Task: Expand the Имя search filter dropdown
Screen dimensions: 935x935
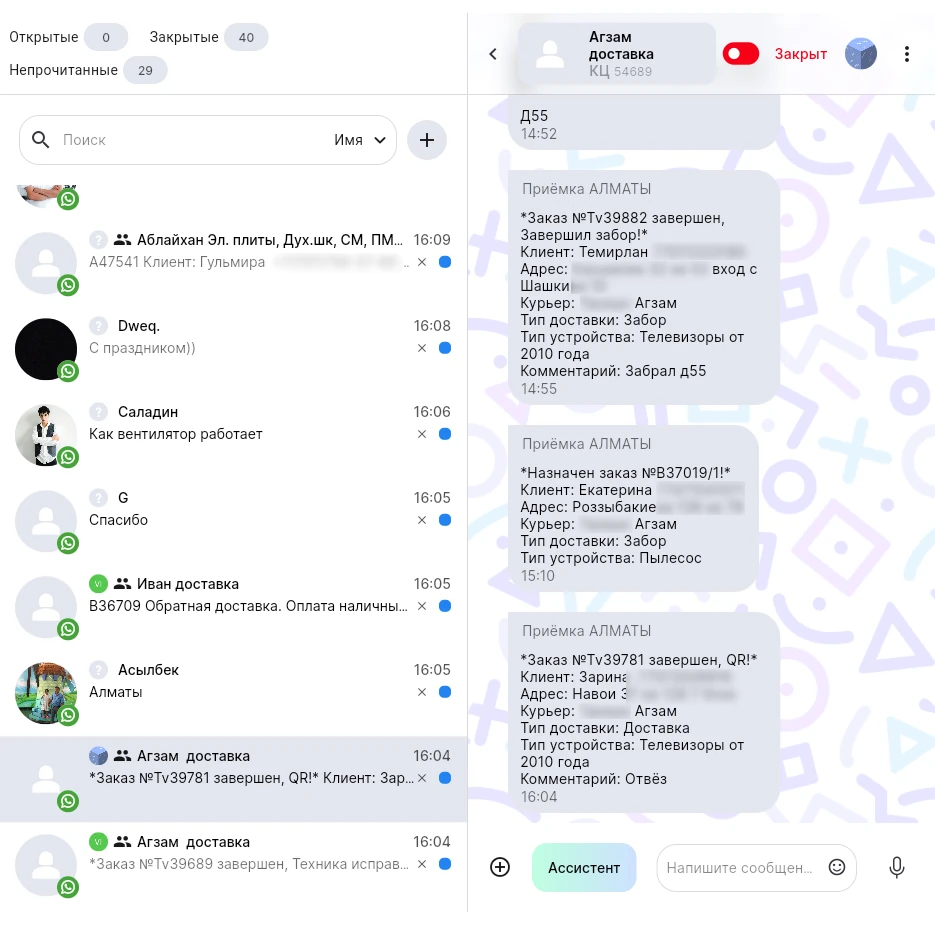Action: point(360,140)
